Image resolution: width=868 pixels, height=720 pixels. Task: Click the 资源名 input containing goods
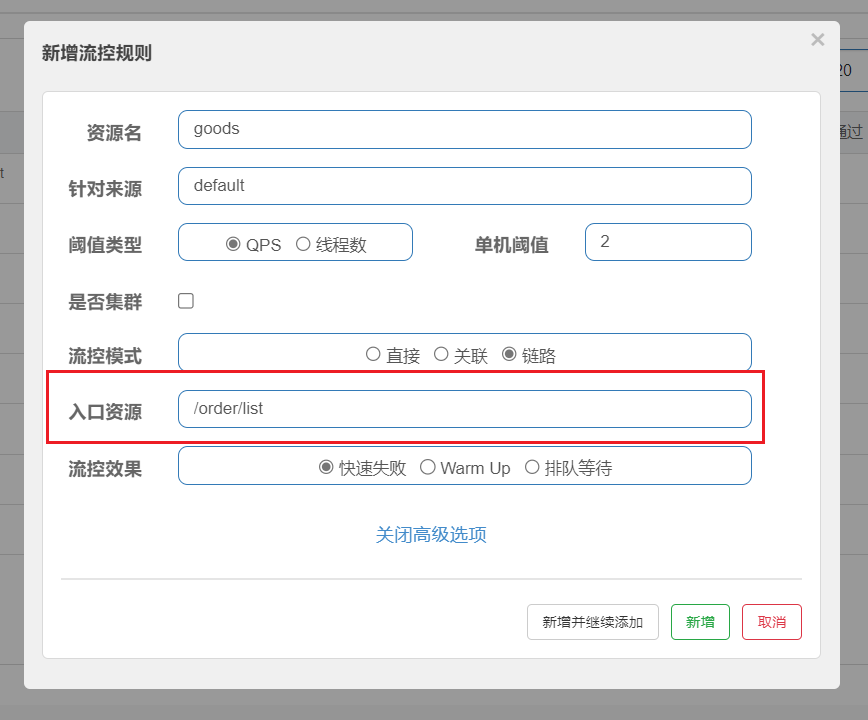(464, 129)
